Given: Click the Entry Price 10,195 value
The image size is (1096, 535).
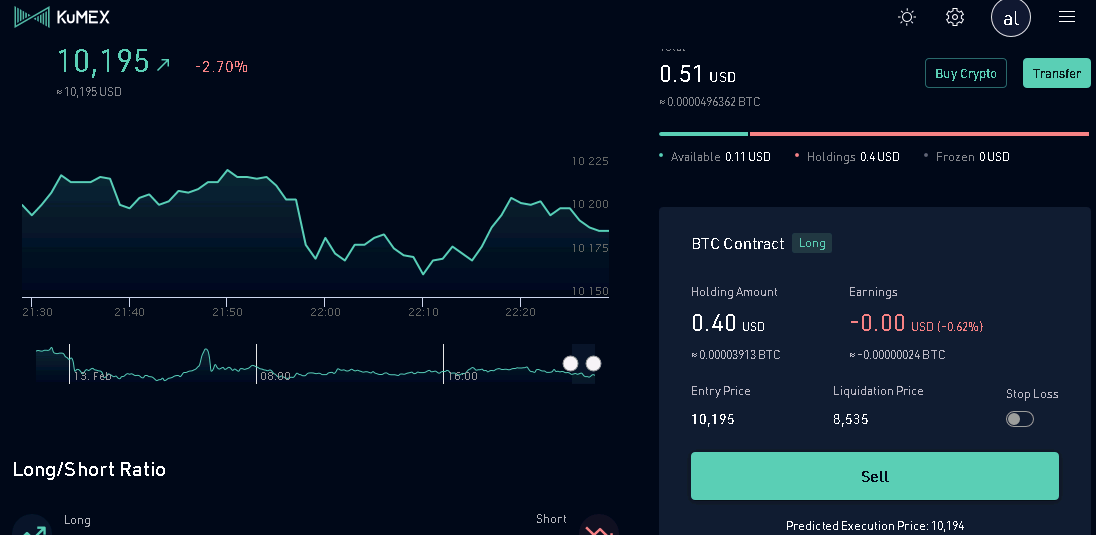Looking at the screenshot, I should pyautogui.click(x=712, y=420).
